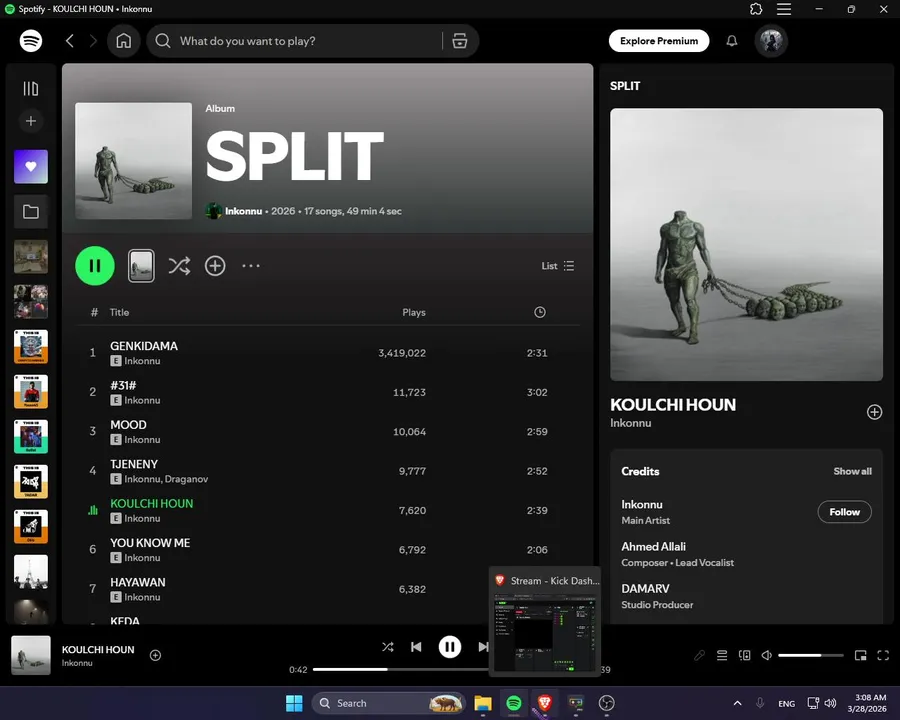Go back with the left arrow
The height and width of the screenshot is (720, 900).
(x=69, y=41)
